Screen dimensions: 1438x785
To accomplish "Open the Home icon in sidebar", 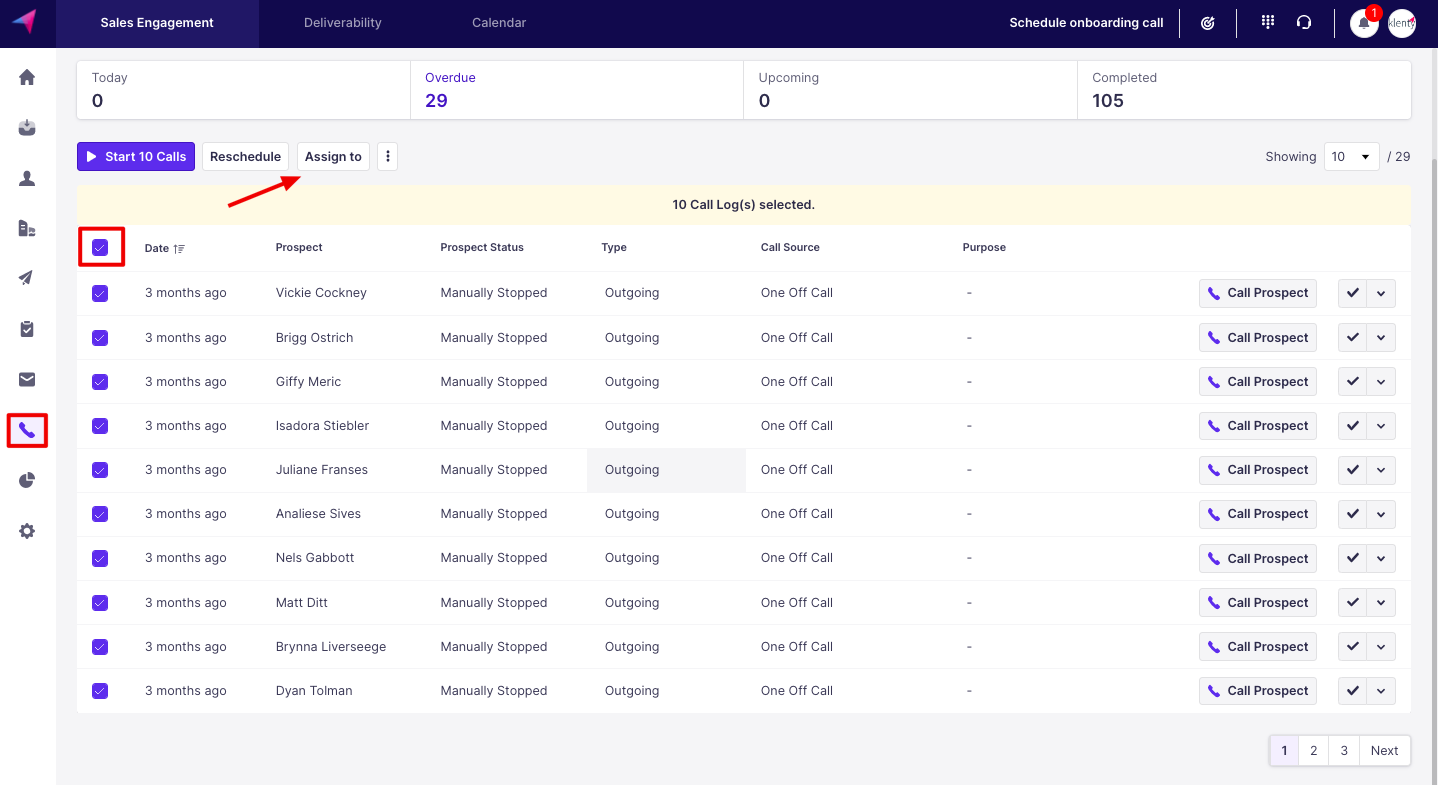I will pos(27,77).
